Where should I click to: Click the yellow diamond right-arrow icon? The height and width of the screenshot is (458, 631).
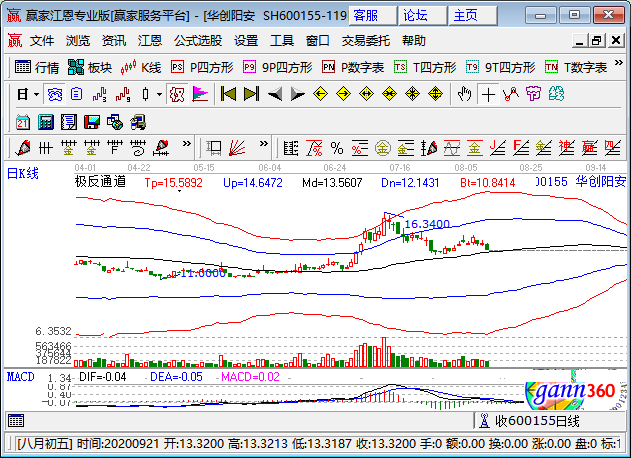(343, 95)
